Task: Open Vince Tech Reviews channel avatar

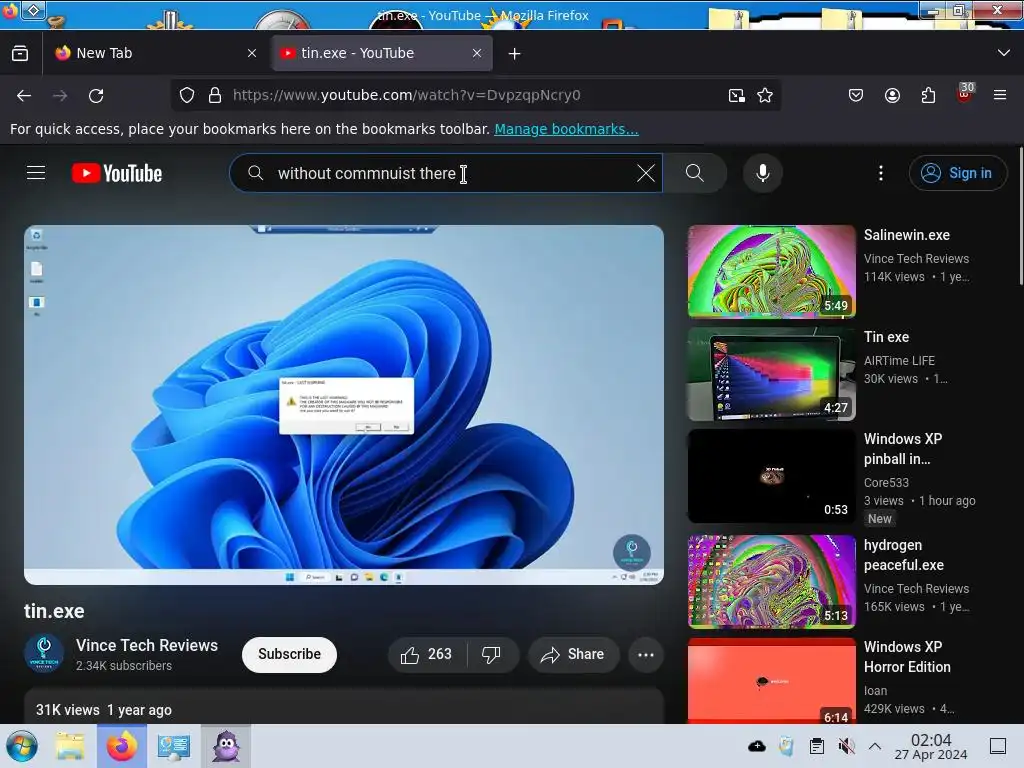Action: 44,654
